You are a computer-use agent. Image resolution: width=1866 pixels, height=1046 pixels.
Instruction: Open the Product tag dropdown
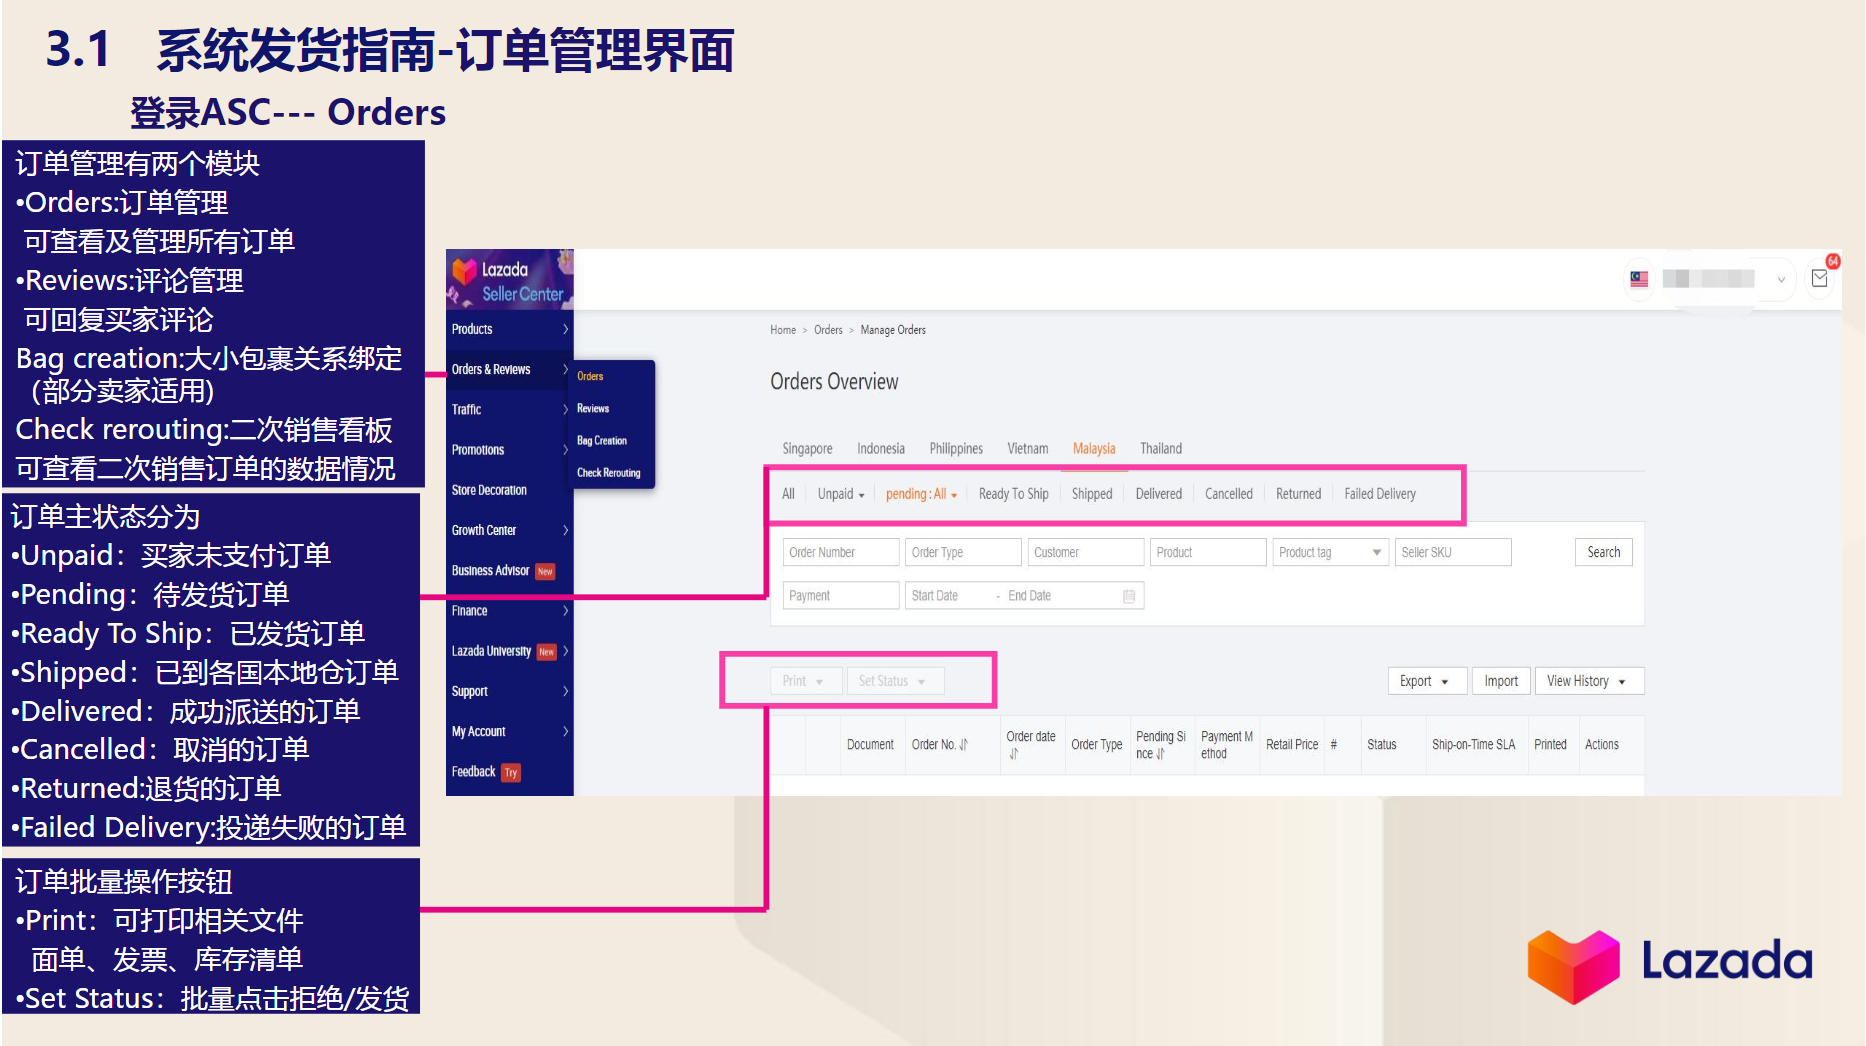pos(1331,553)
